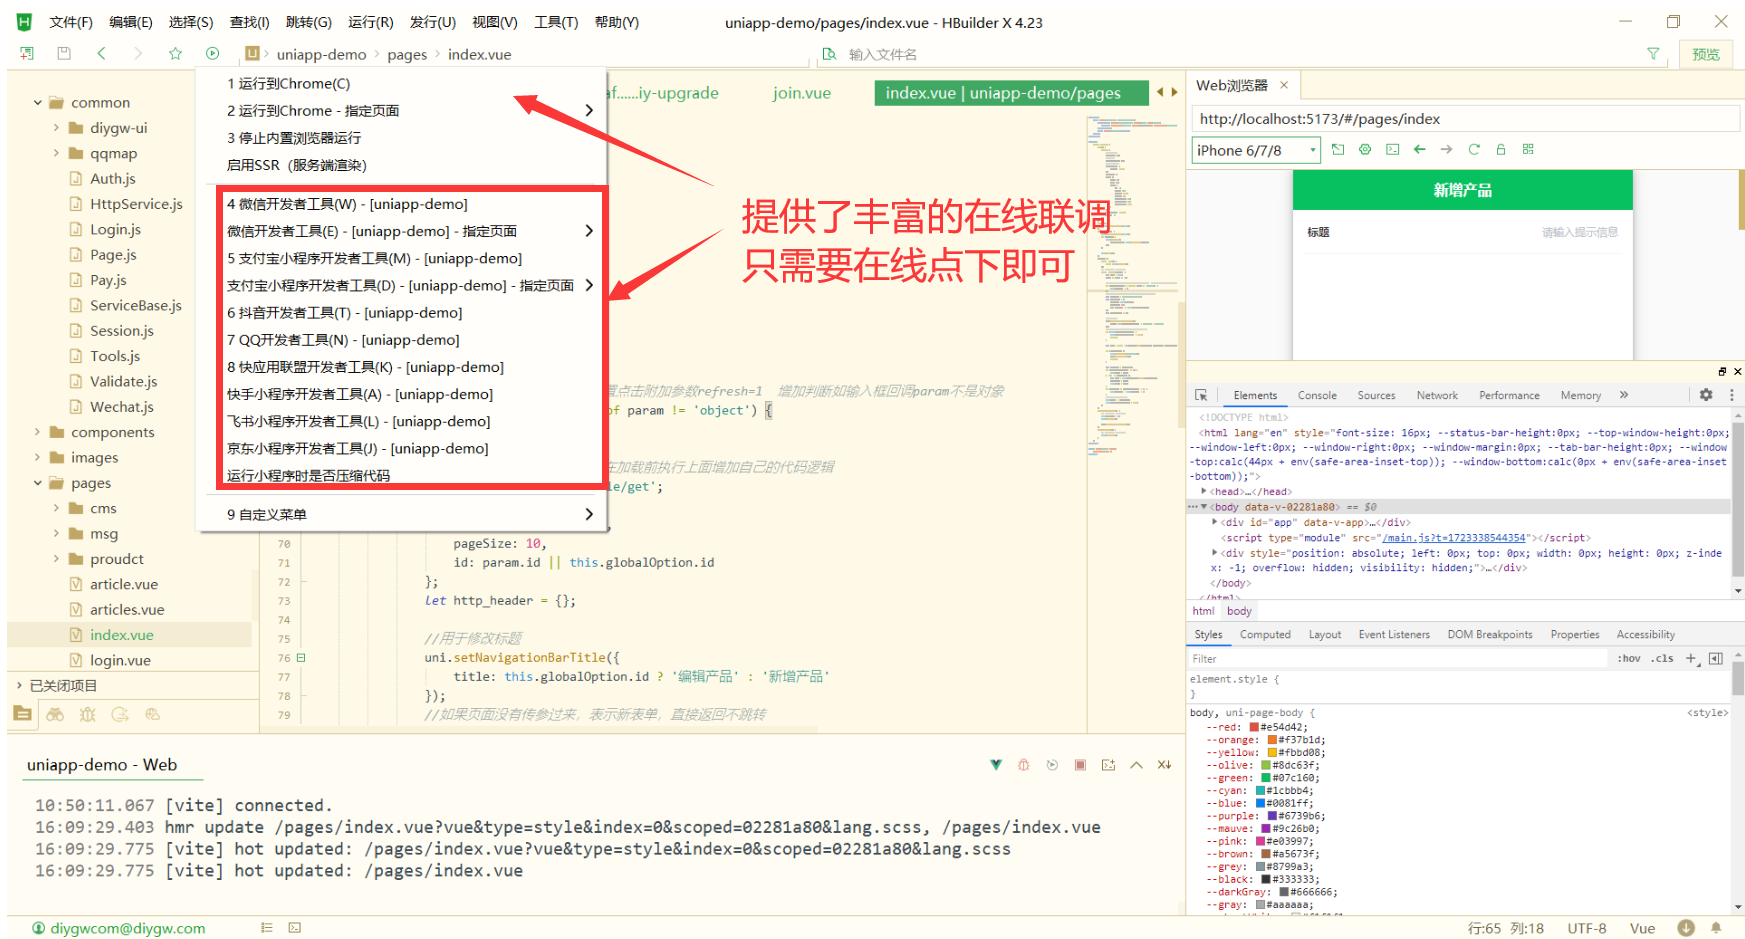The height and width of the screenshot is (939, 1745).
Task: Switch to join.vue editor tab
Action: point(802,93)
